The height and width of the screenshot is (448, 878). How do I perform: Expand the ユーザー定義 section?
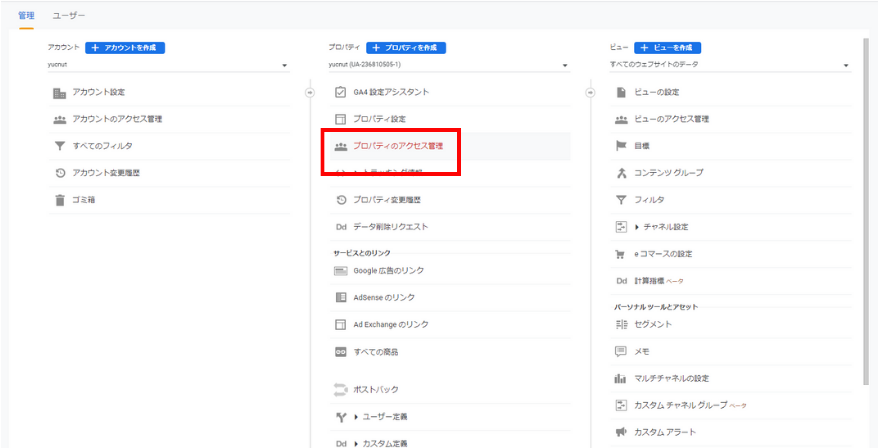356,417
